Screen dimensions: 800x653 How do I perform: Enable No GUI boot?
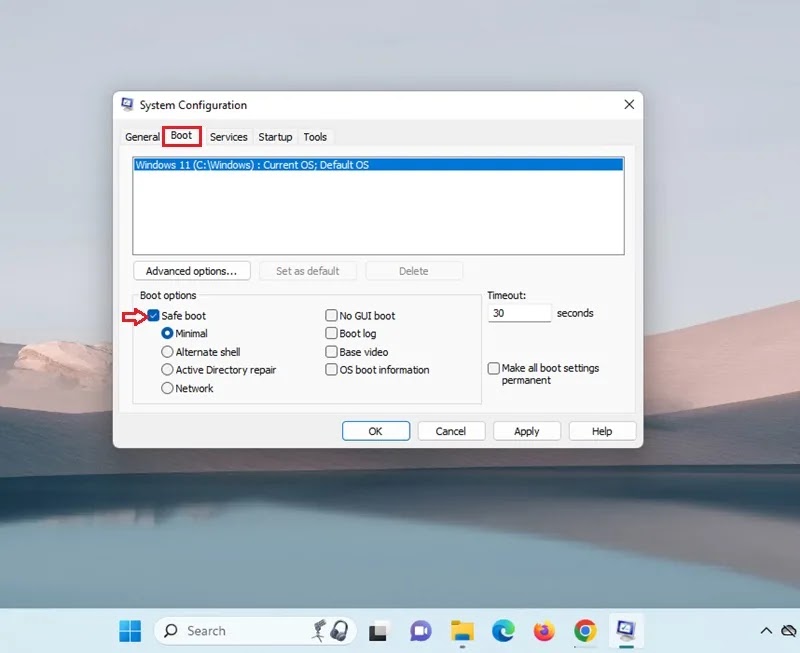tap(331, 315)
